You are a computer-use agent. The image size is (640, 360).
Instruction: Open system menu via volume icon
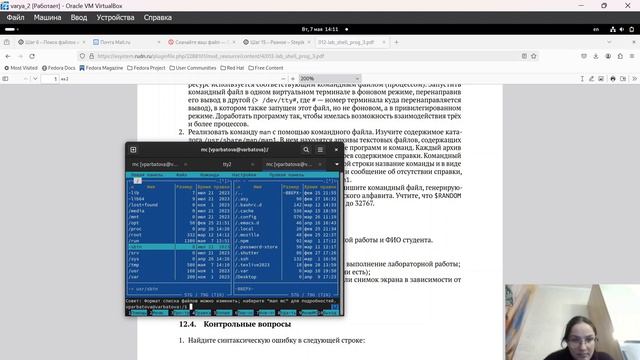click(x=622, y=29)
